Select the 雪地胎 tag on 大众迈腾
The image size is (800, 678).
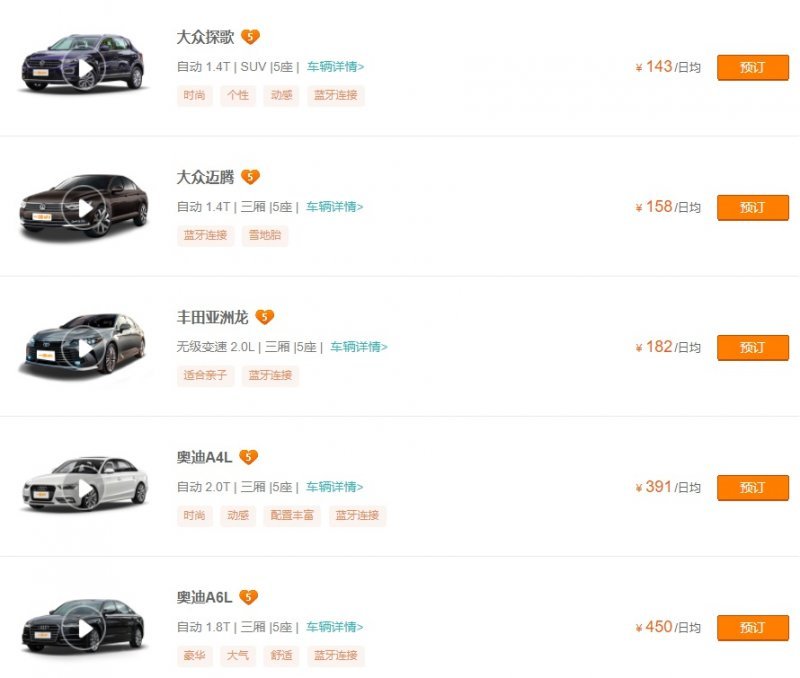(x=265, y=236)
